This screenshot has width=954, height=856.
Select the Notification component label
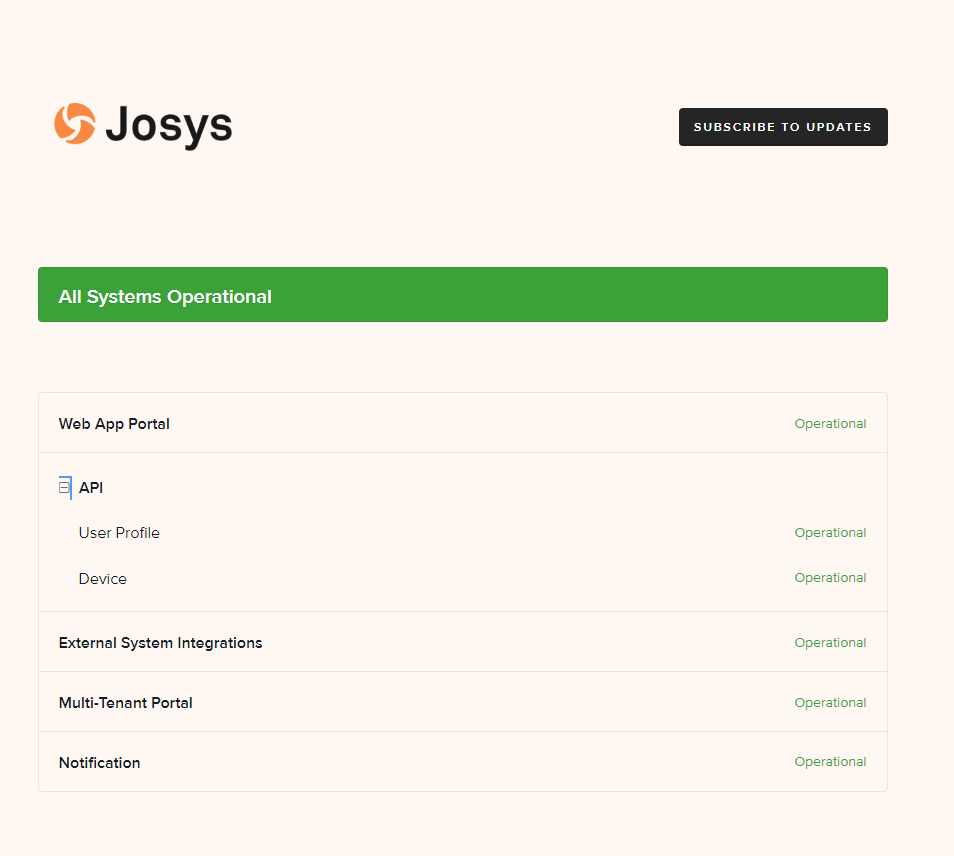point(100,763)
